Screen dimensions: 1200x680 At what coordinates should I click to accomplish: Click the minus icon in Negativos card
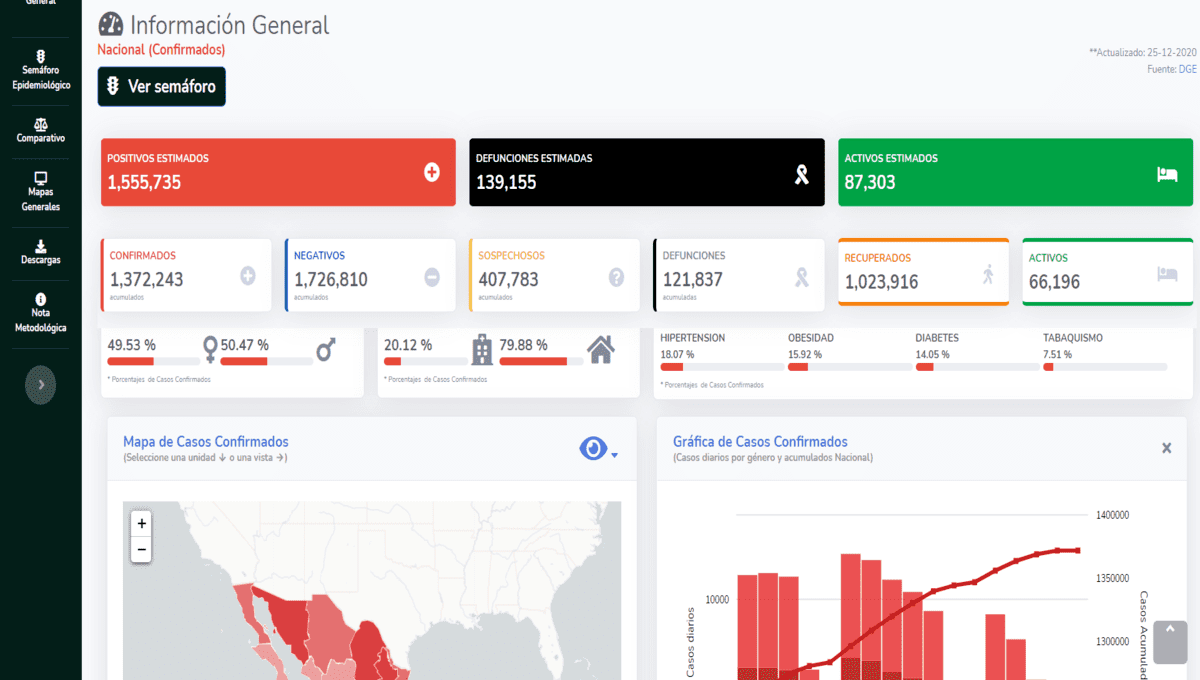(x=432, y=277)
